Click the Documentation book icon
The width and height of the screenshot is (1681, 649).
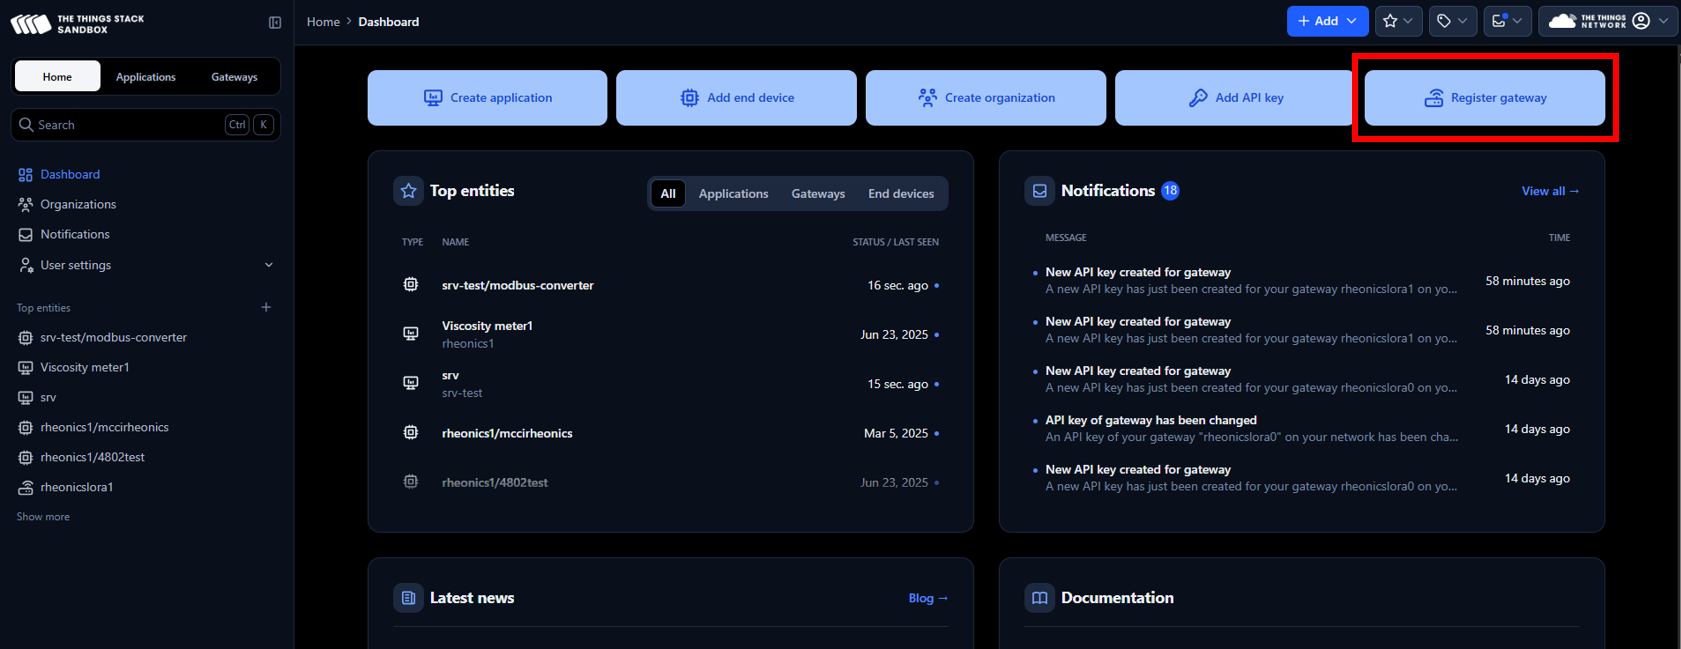point(1040,598)
